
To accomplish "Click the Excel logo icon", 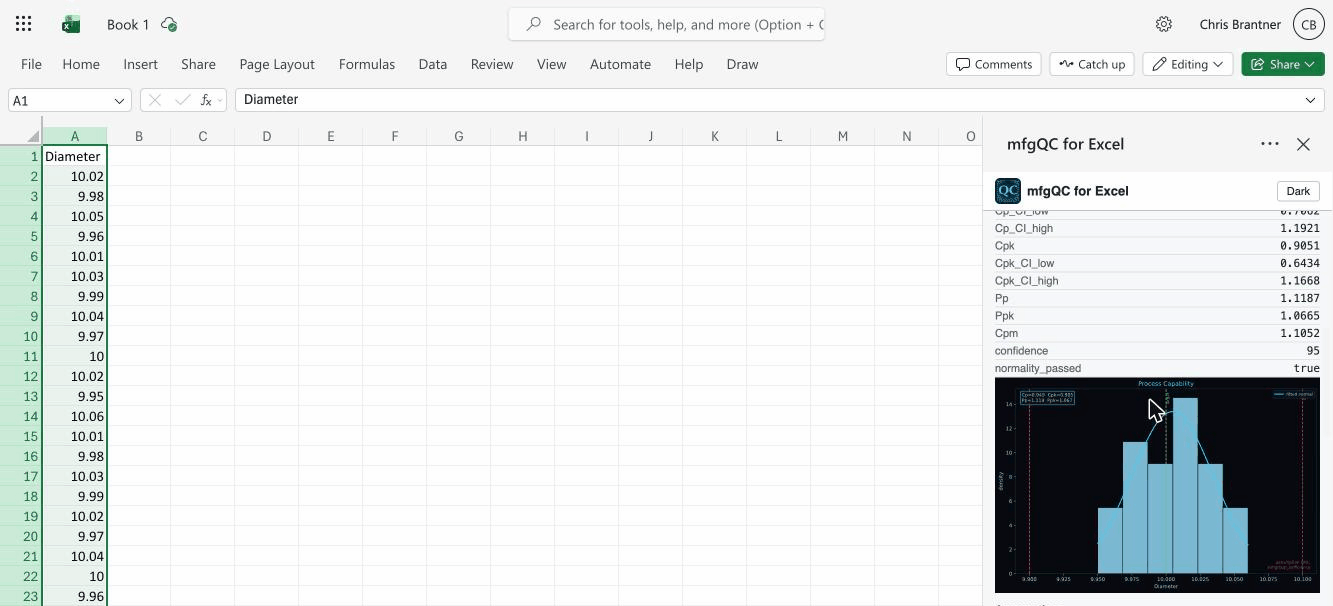I will (71, 24).
